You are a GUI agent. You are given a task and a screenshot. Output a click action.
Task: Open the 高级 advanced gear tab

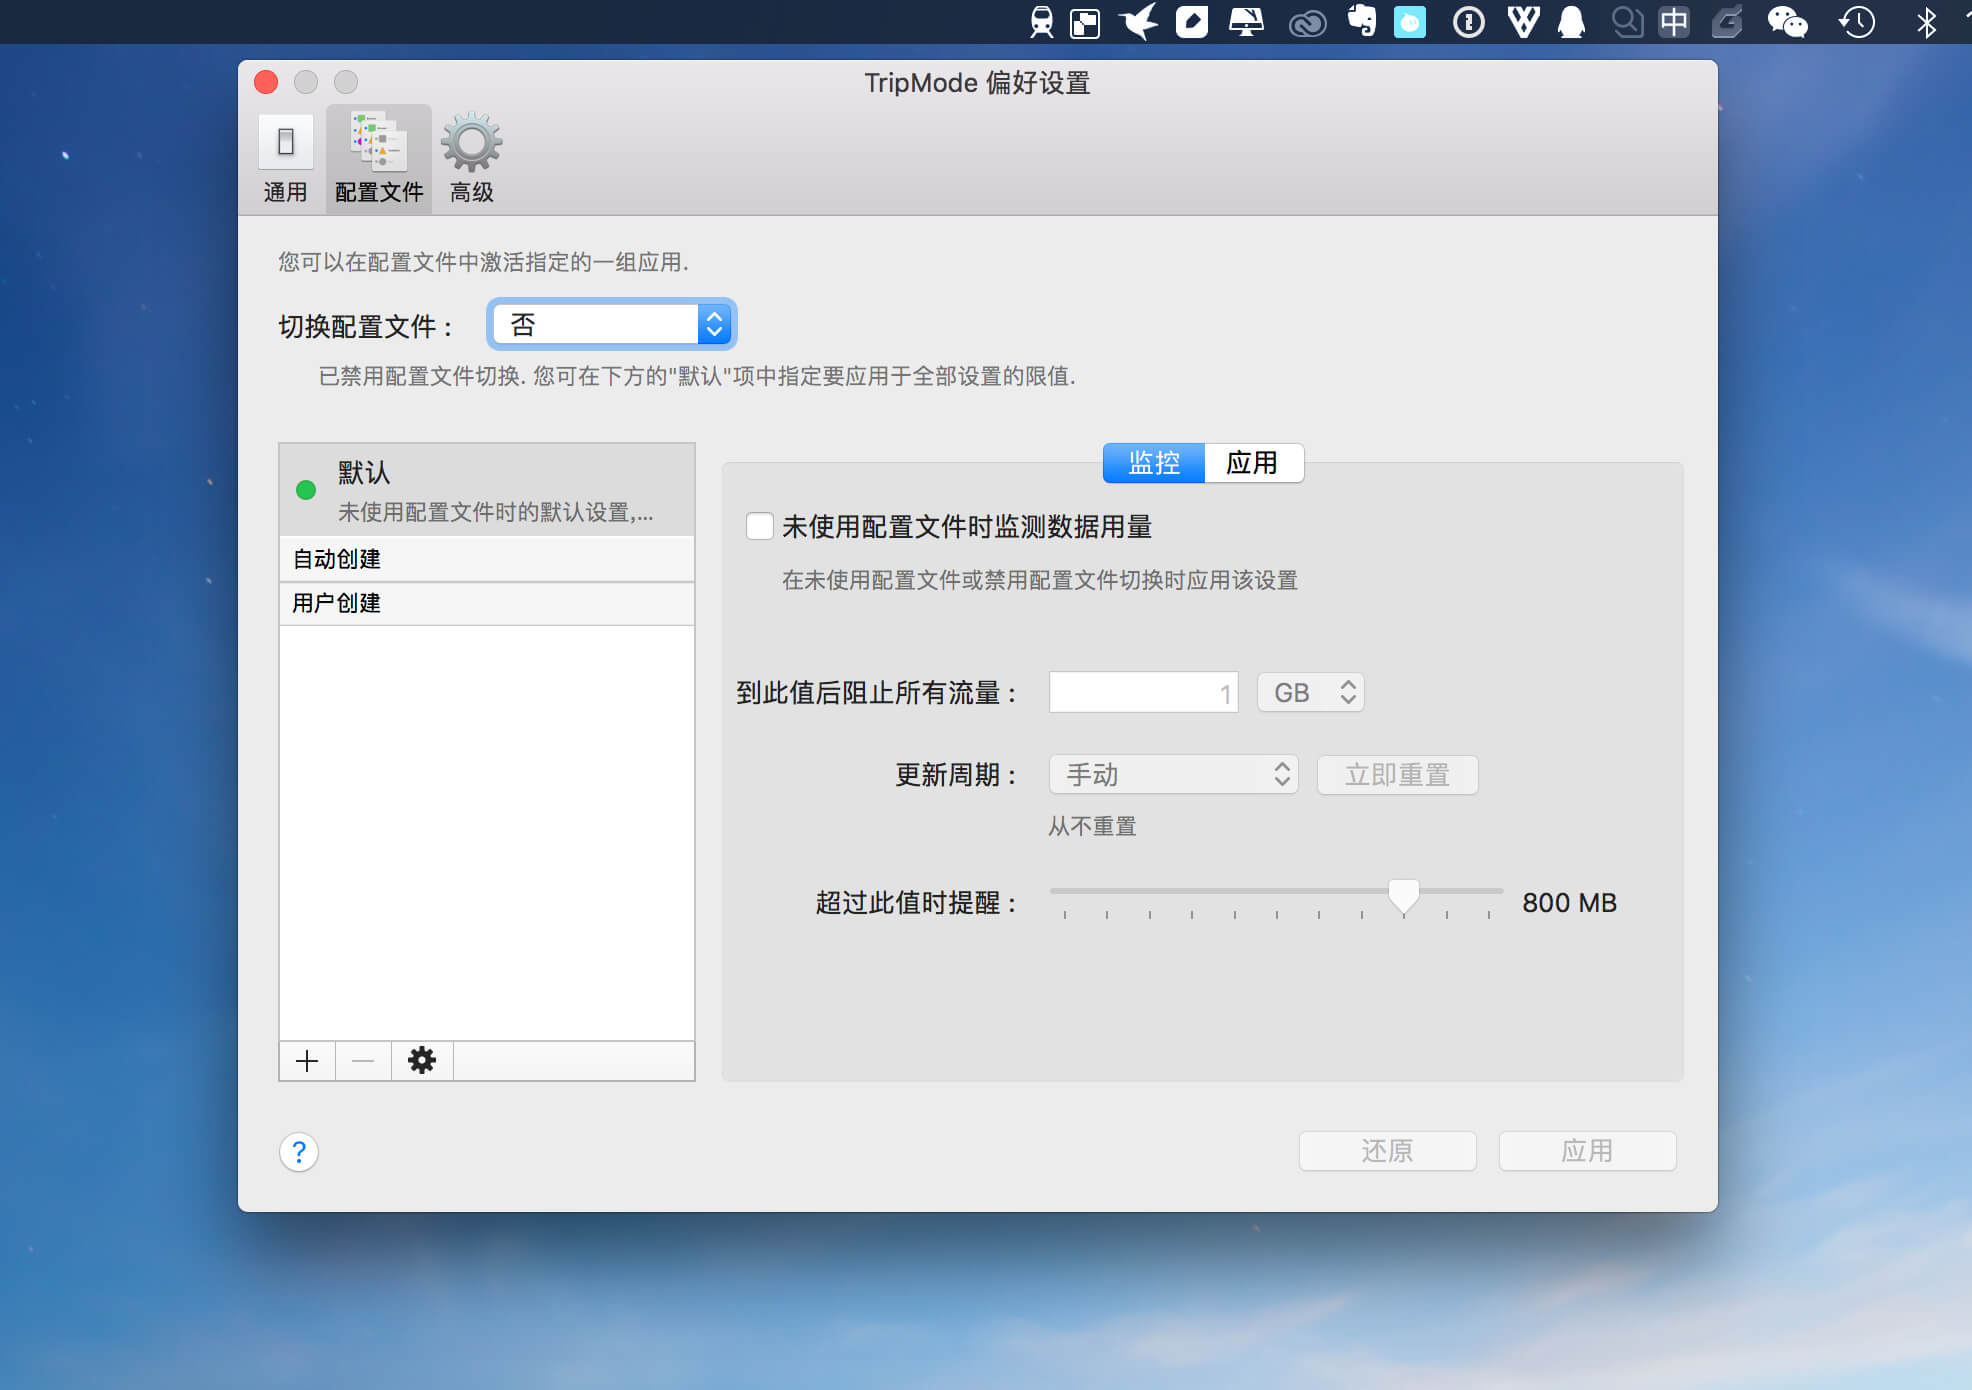coord(472,160)
